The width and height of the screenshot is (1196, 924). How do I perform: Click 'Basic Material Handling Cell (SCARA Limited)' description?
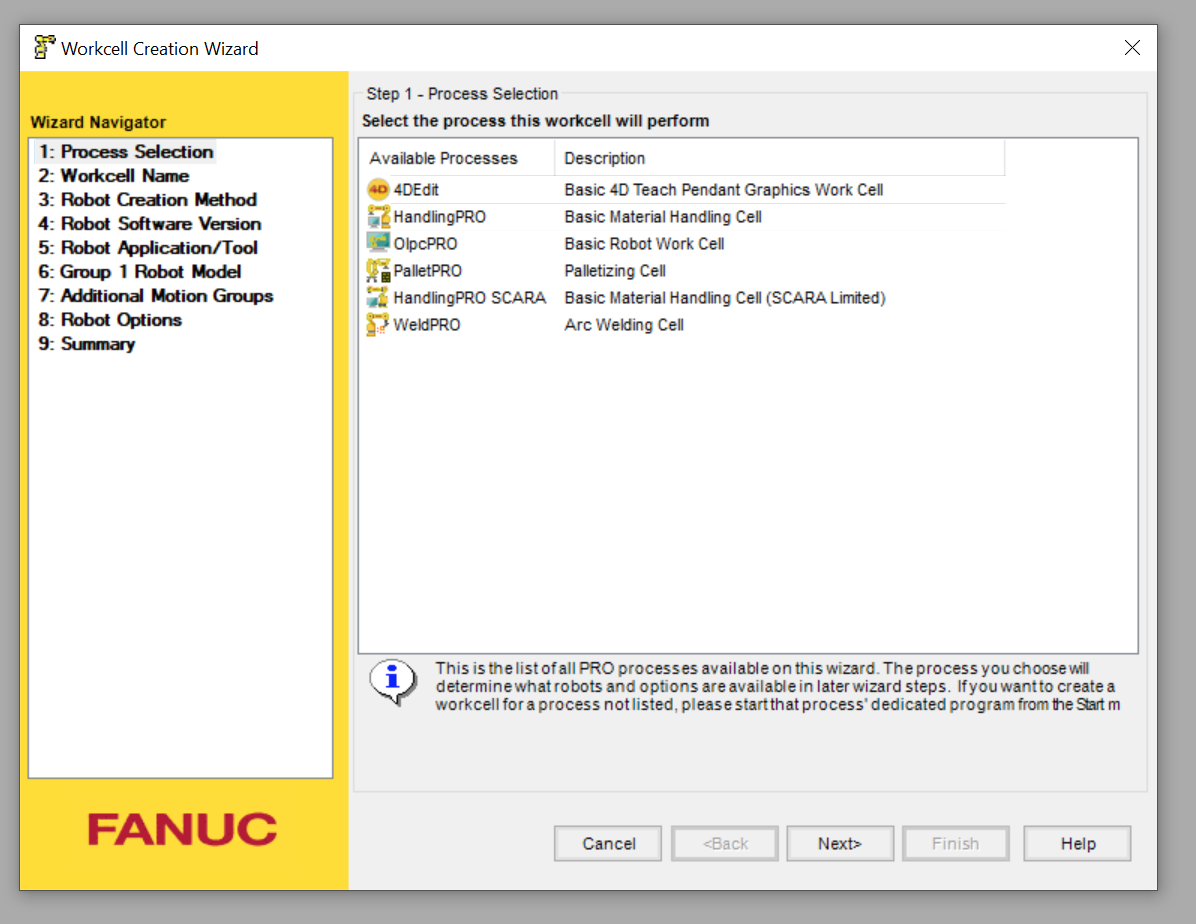pos(725,298)
